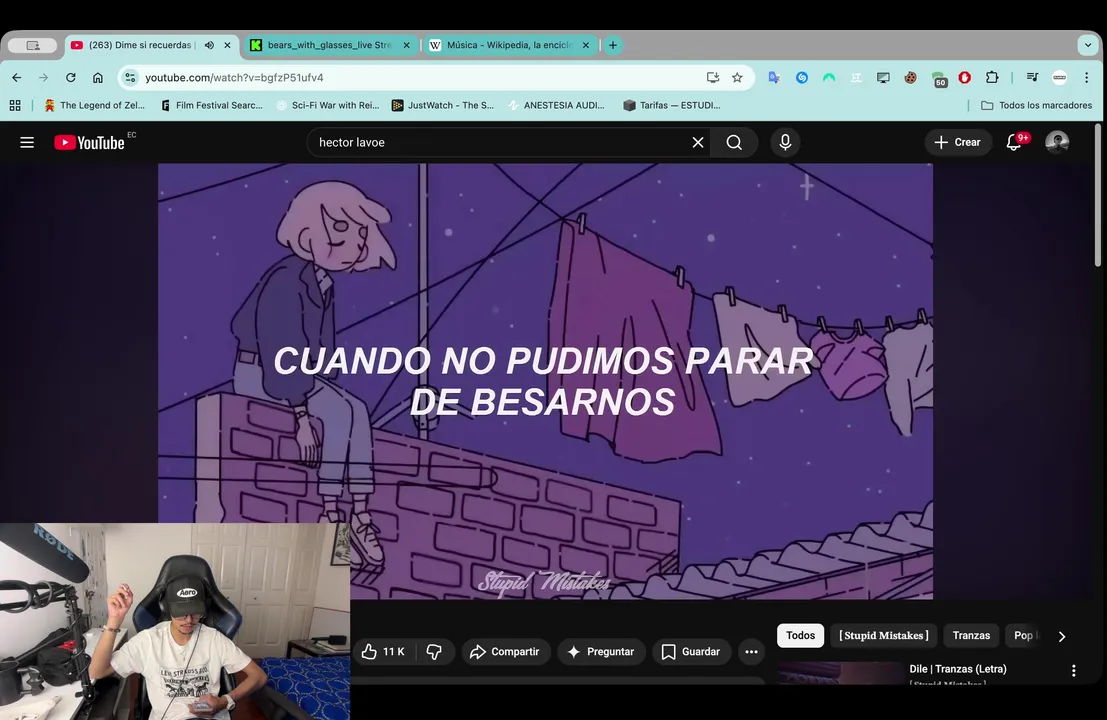This screenshot has width=1107, height=720.
Task: Open 'The Legend of Zel...' bookmark
Action: 95,105
